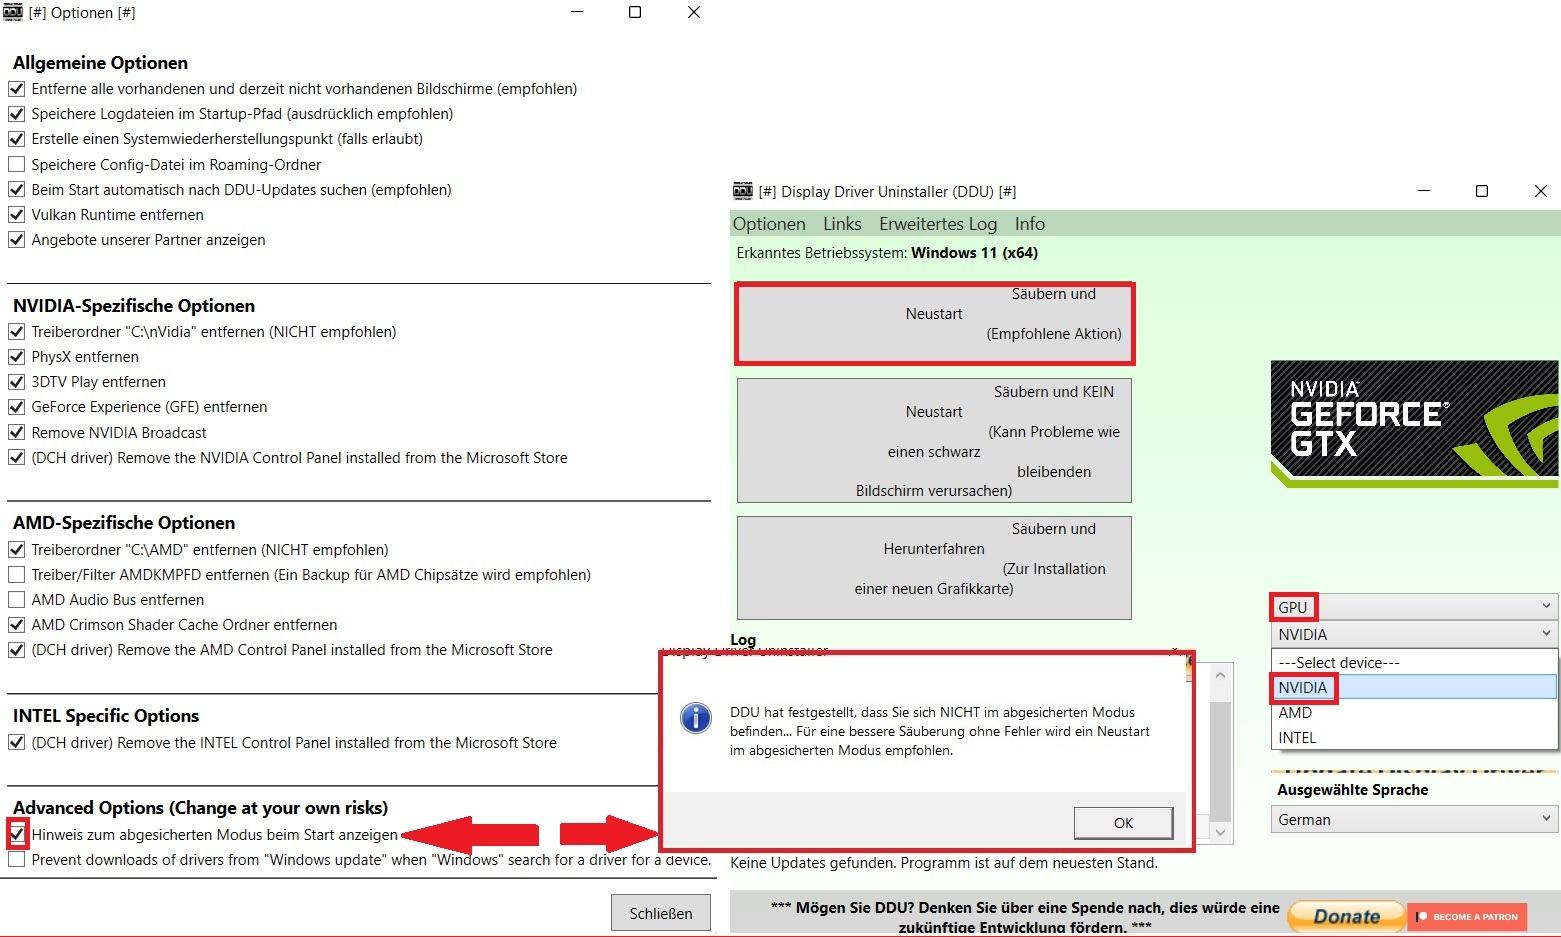Close the Optionen window
1561x937 pixels.
693,13
